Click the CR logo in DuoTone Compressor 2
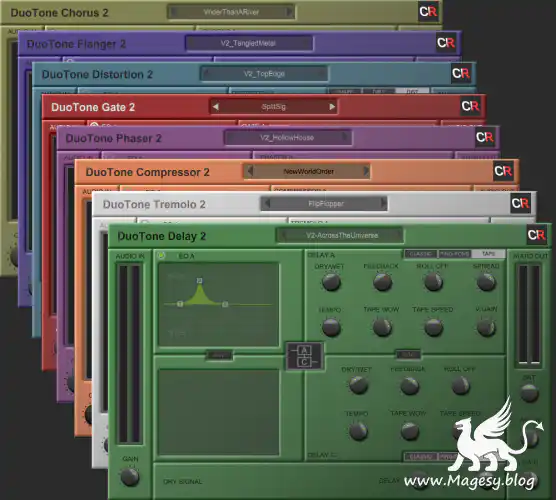The width and height of the screenshot is (556, 500). (503, 171)
